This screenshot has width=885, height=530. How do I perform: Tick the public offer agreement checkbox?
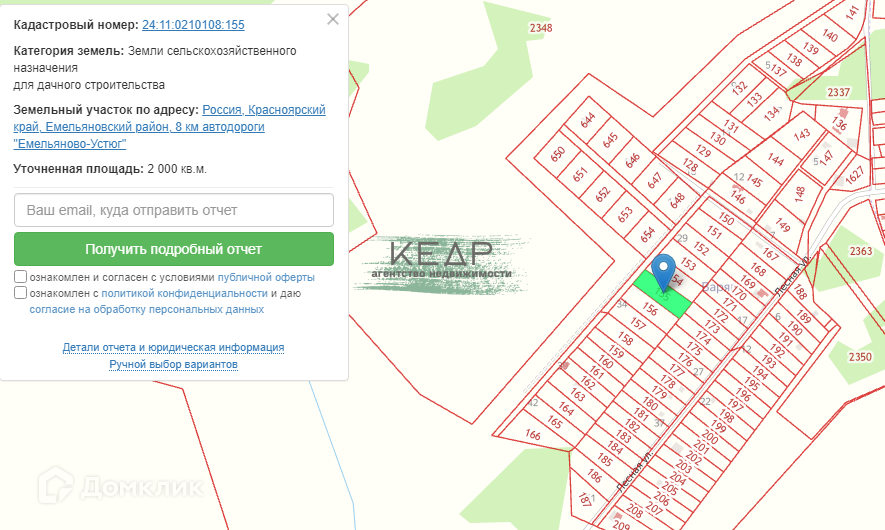pos(20,277)
